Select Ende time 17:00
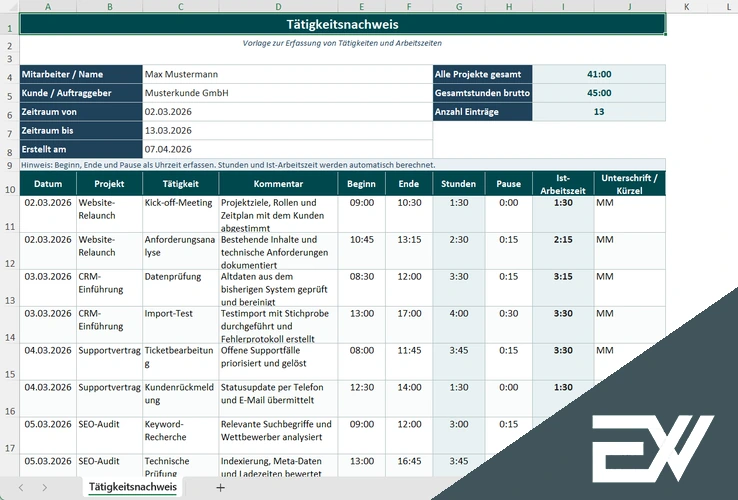Viewport: 738px width, 500px height. (x=409, y=325)
